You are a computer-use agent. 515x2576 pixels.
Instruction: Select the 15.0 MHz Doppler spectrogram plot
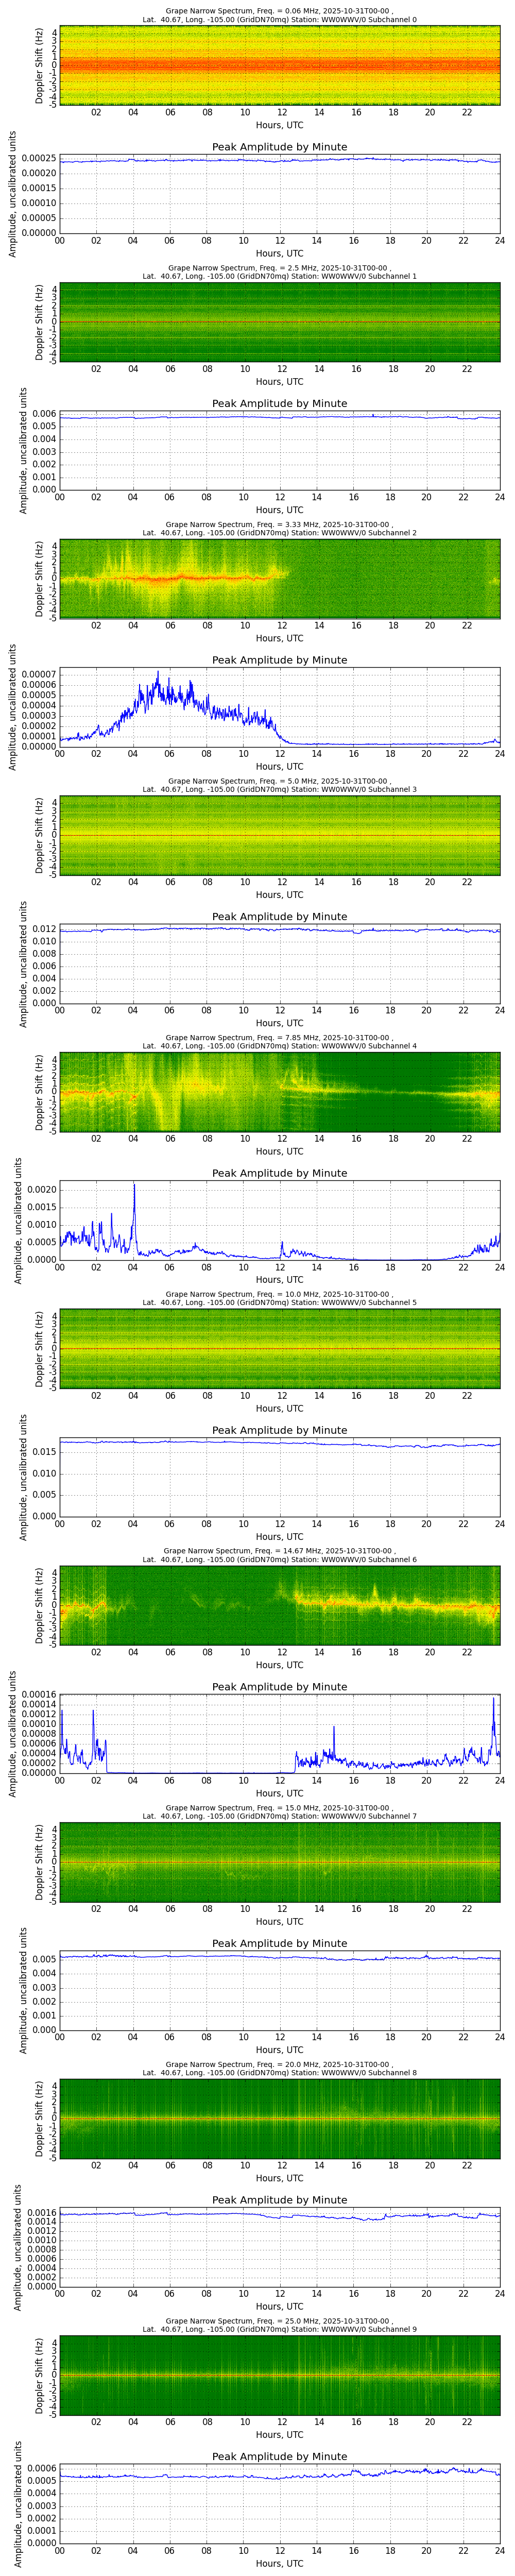click(279, 1862)
